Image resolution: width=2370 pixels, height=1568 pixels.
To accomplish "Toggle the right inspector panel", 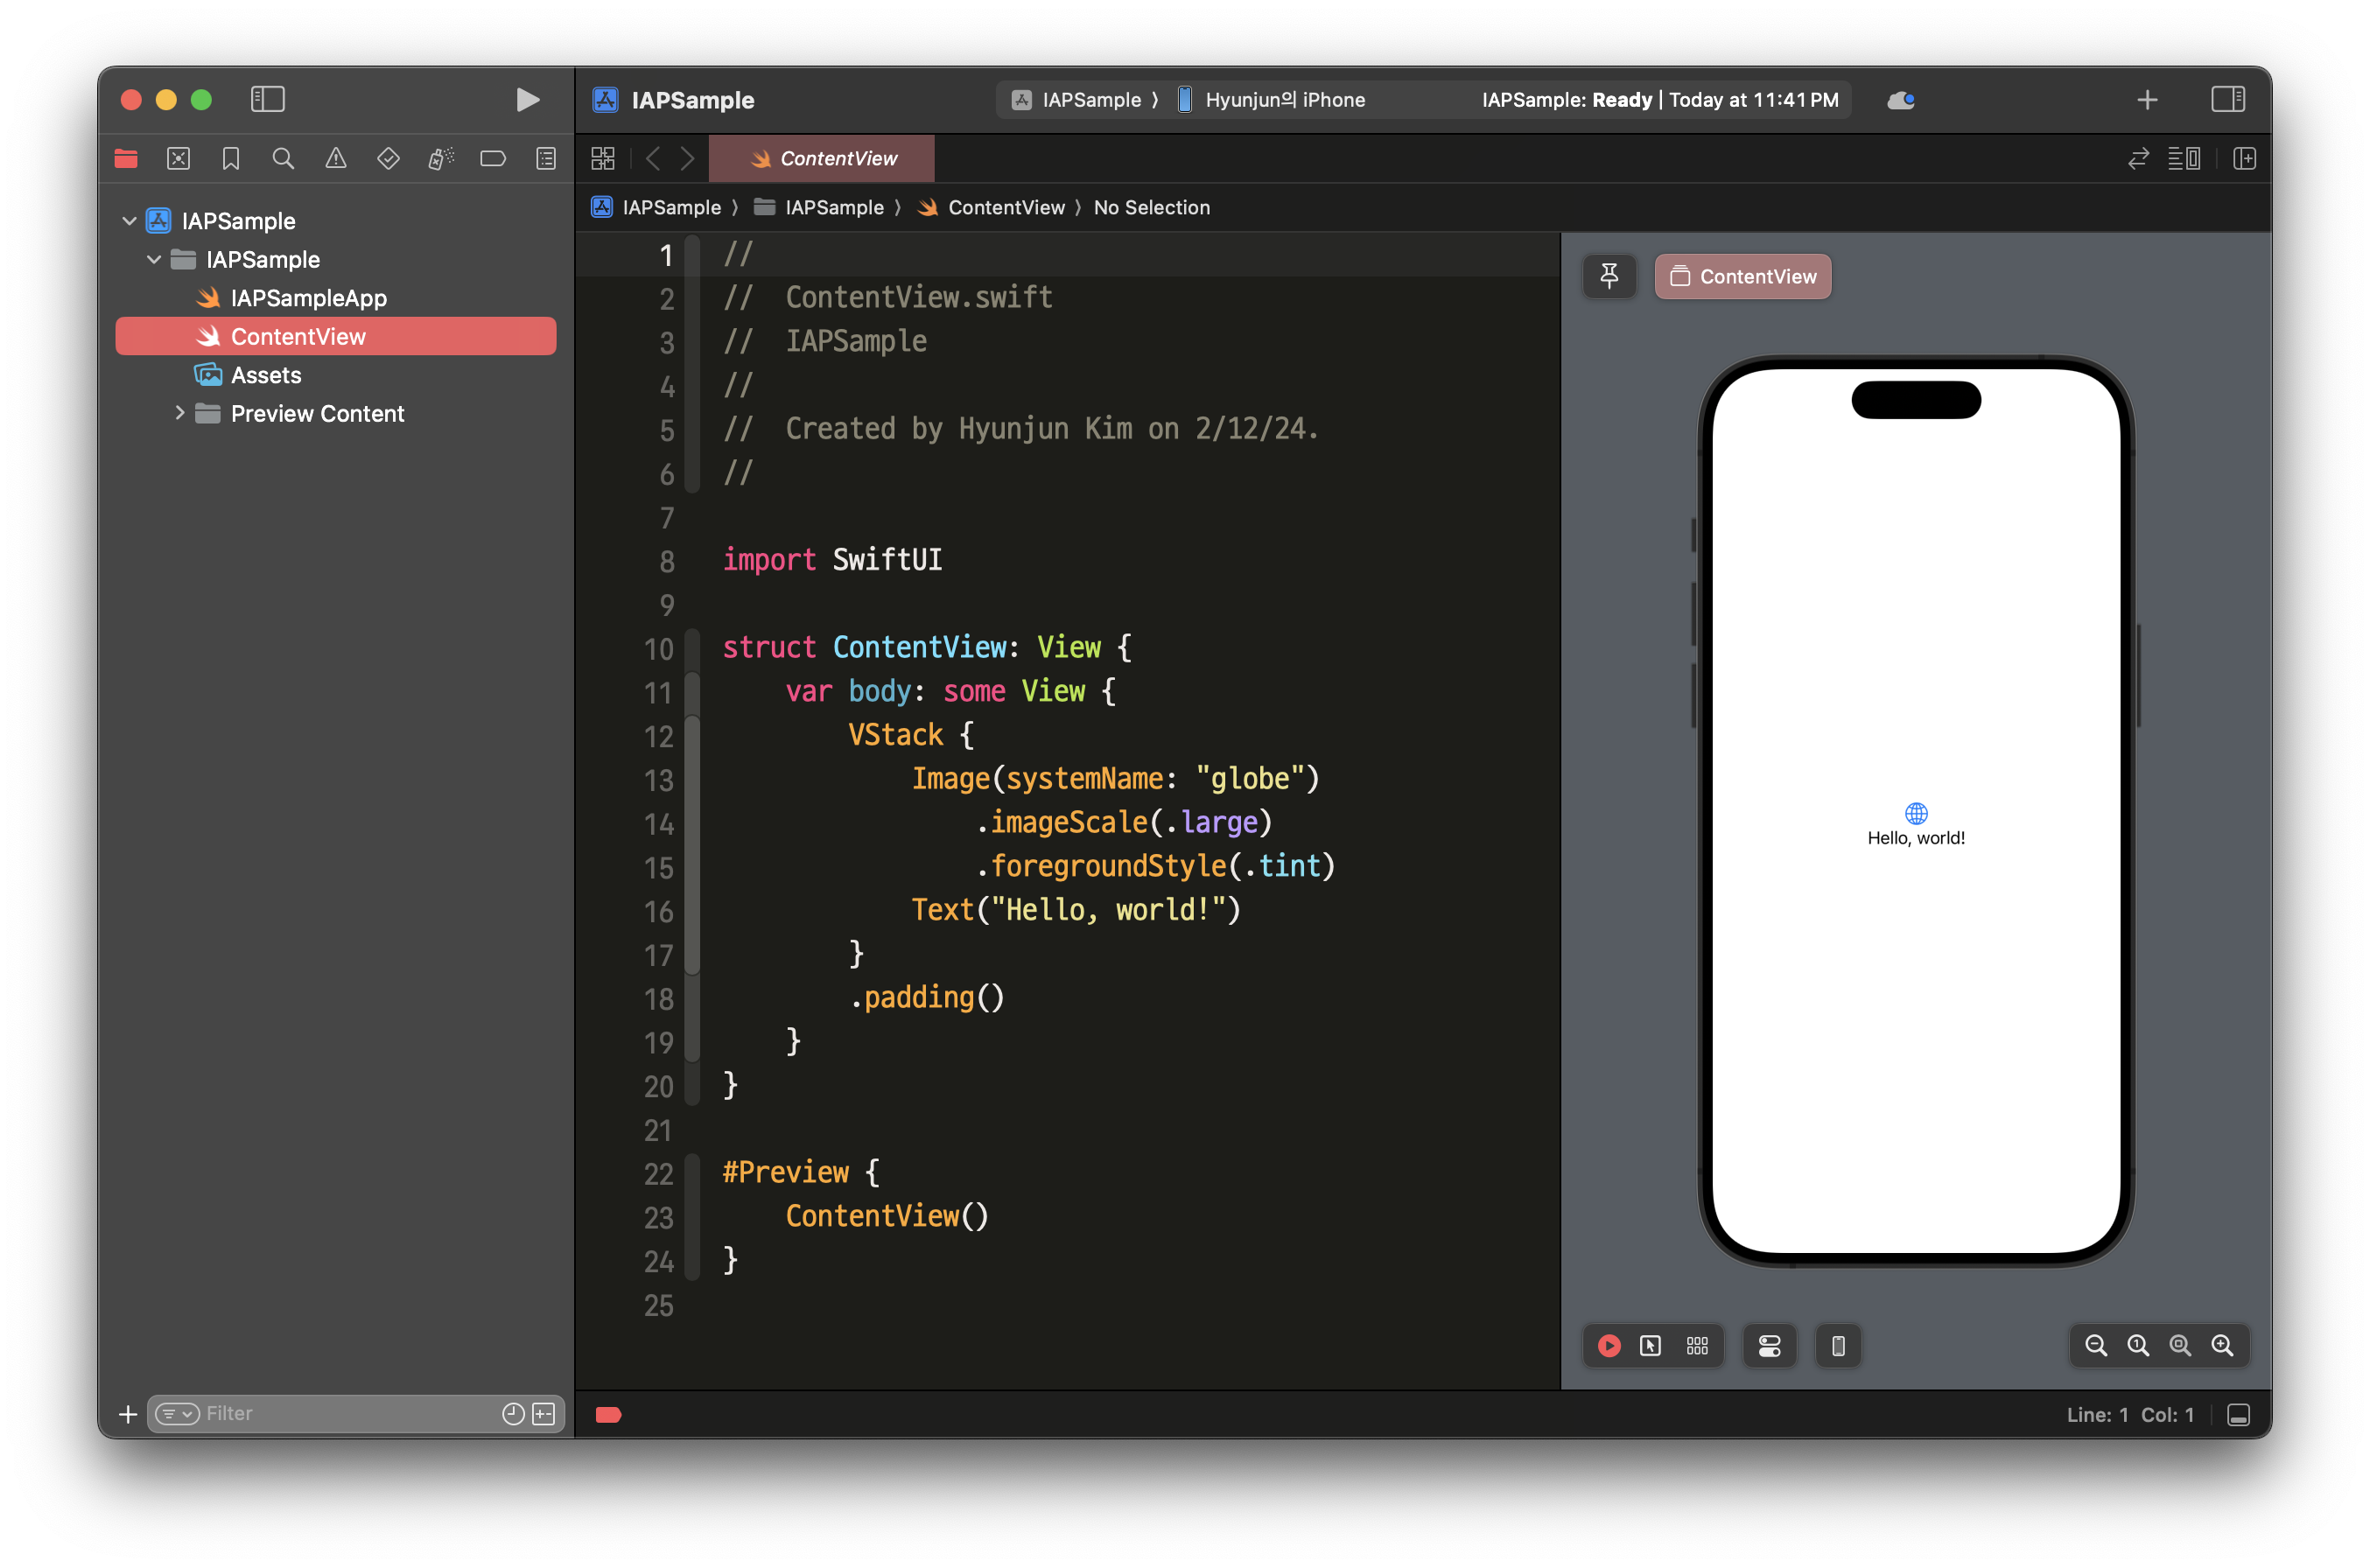I will click(2227, 100).
